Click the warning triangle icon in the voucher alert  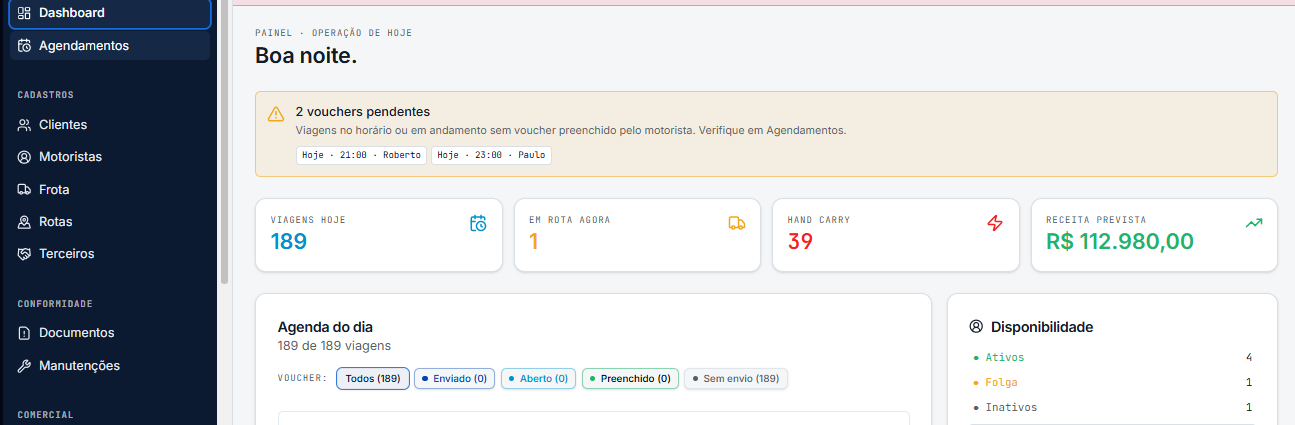point(276,115)
